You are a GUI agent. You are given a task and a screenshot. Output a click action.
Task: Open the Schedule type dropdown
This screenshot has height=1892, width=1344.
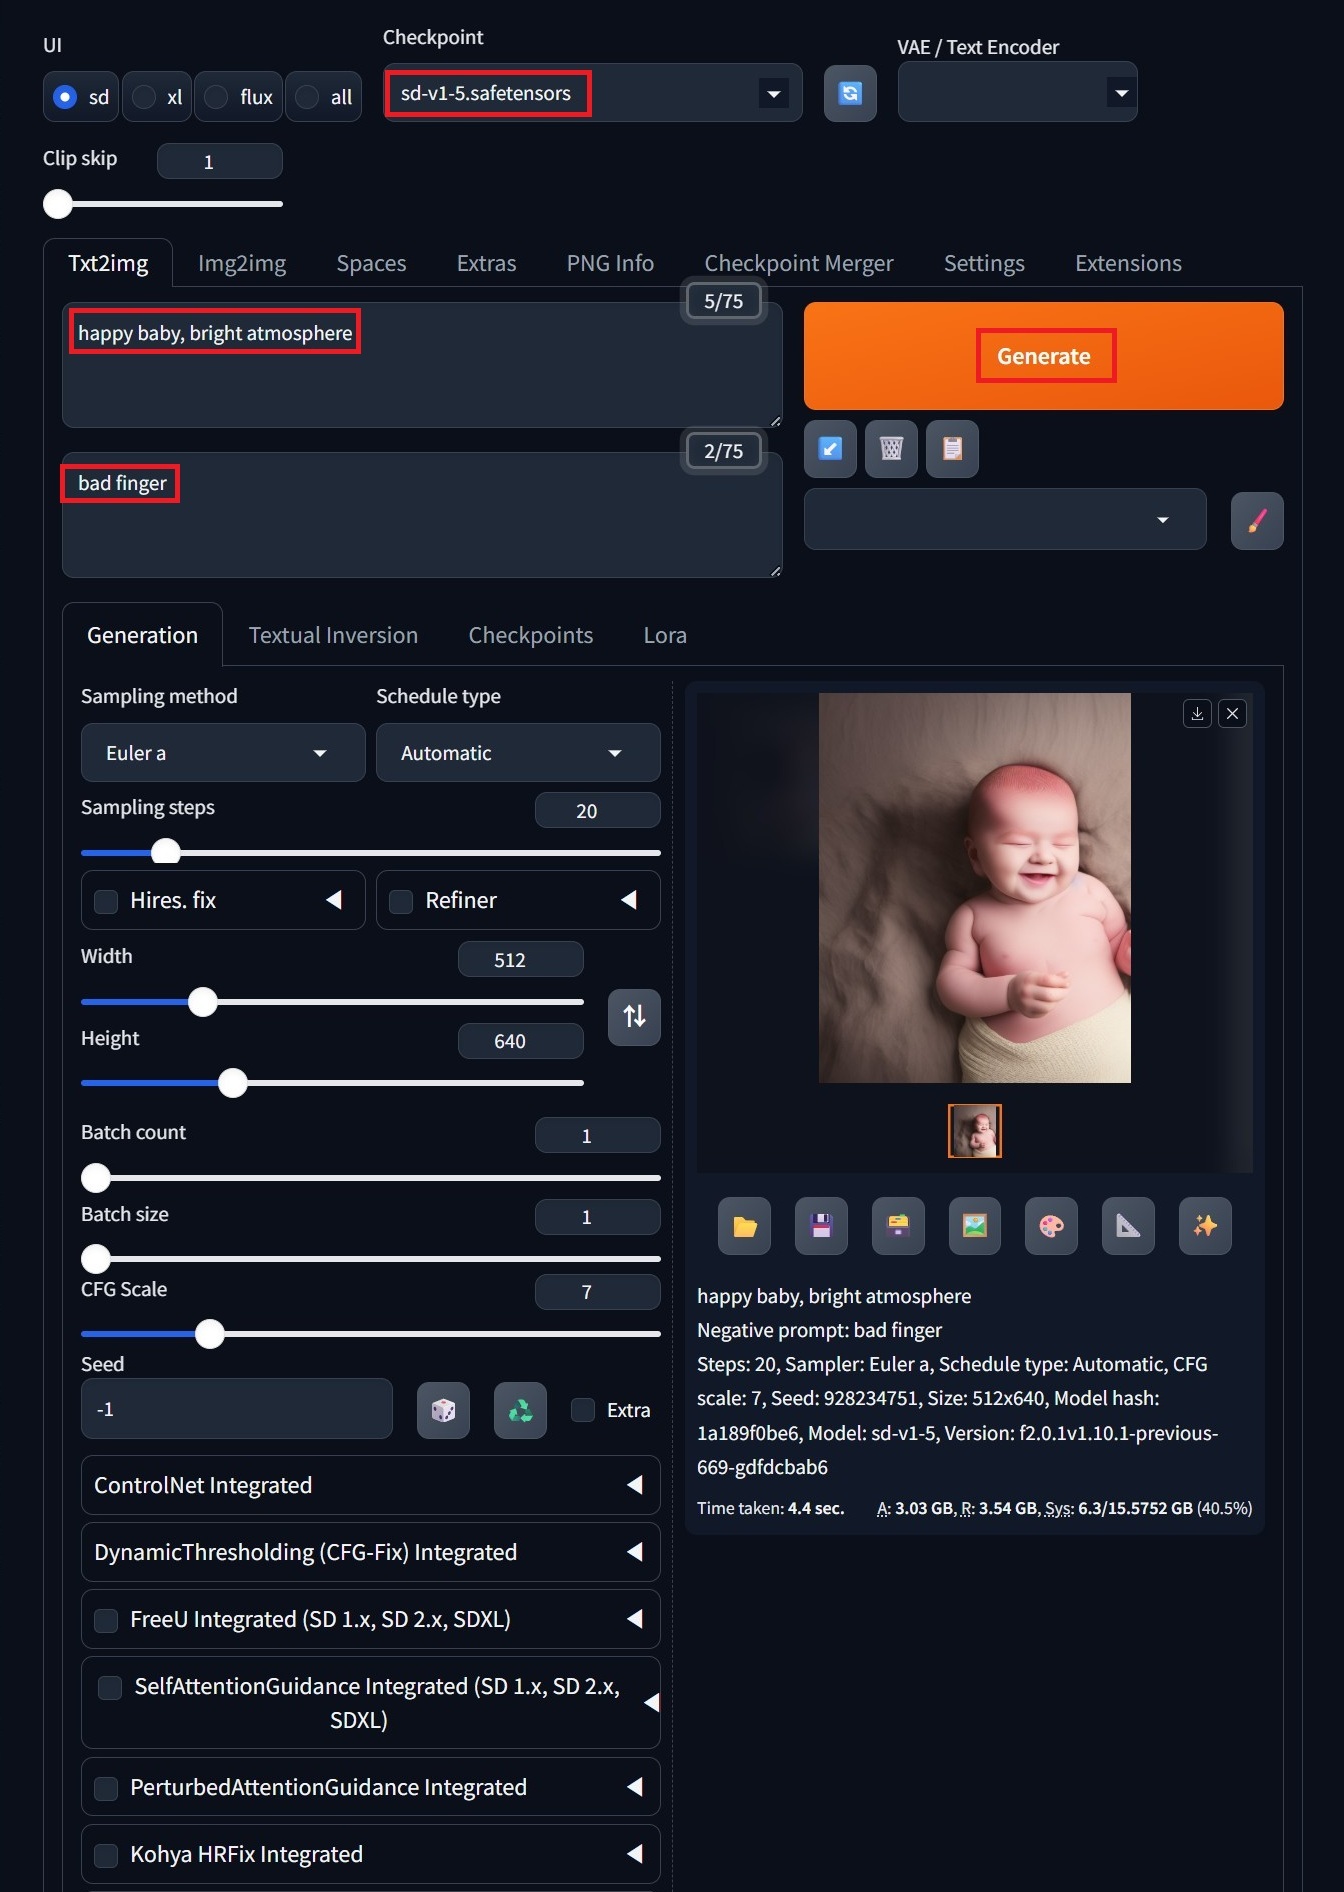click(518, 753)
